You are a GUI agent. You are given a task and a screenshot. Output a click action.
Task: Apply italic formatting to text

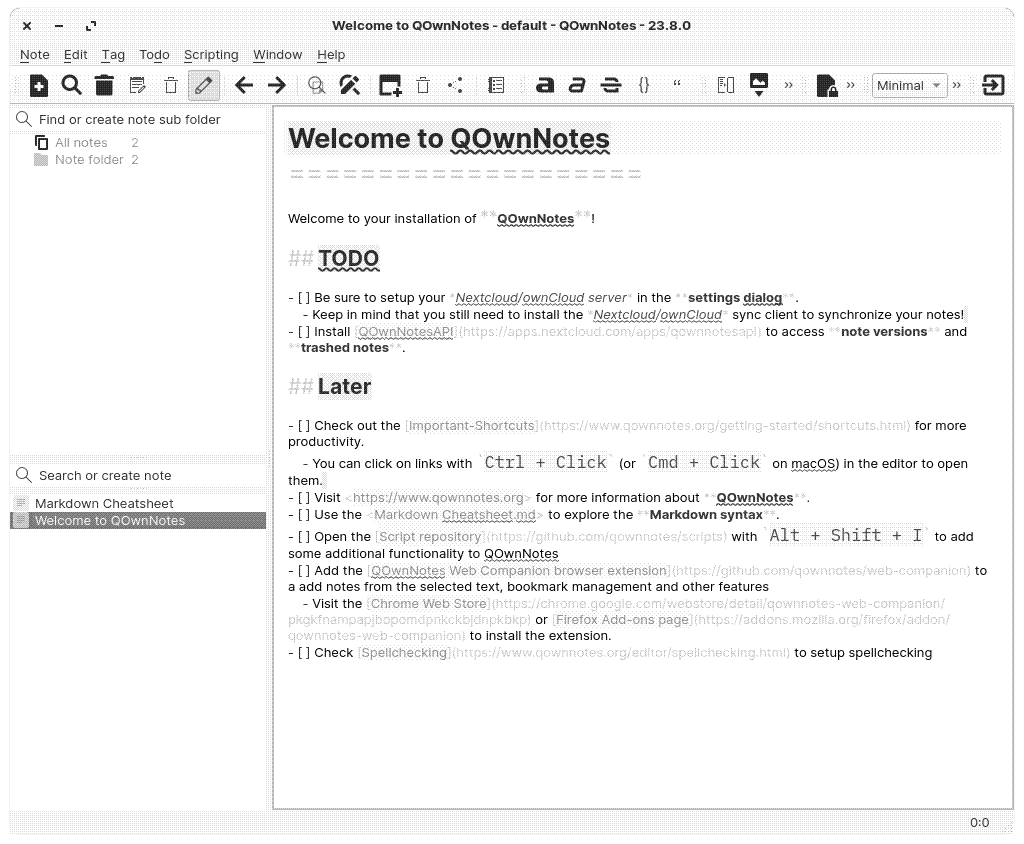(577, 86)
